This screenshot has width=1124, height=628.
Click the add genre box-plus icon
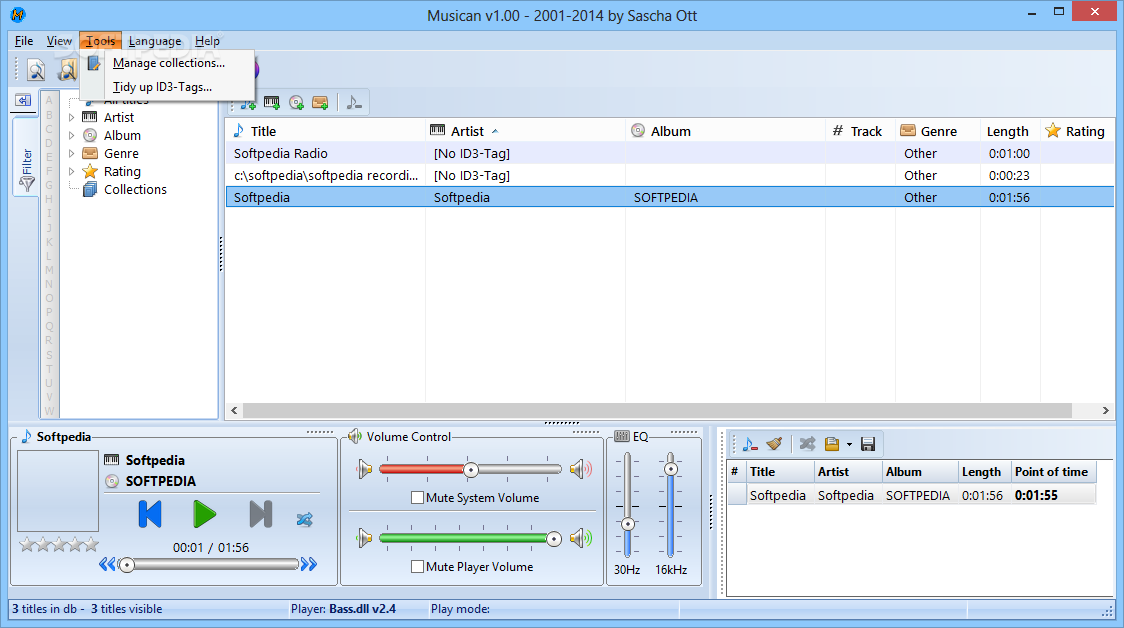[x=320, y=103]
